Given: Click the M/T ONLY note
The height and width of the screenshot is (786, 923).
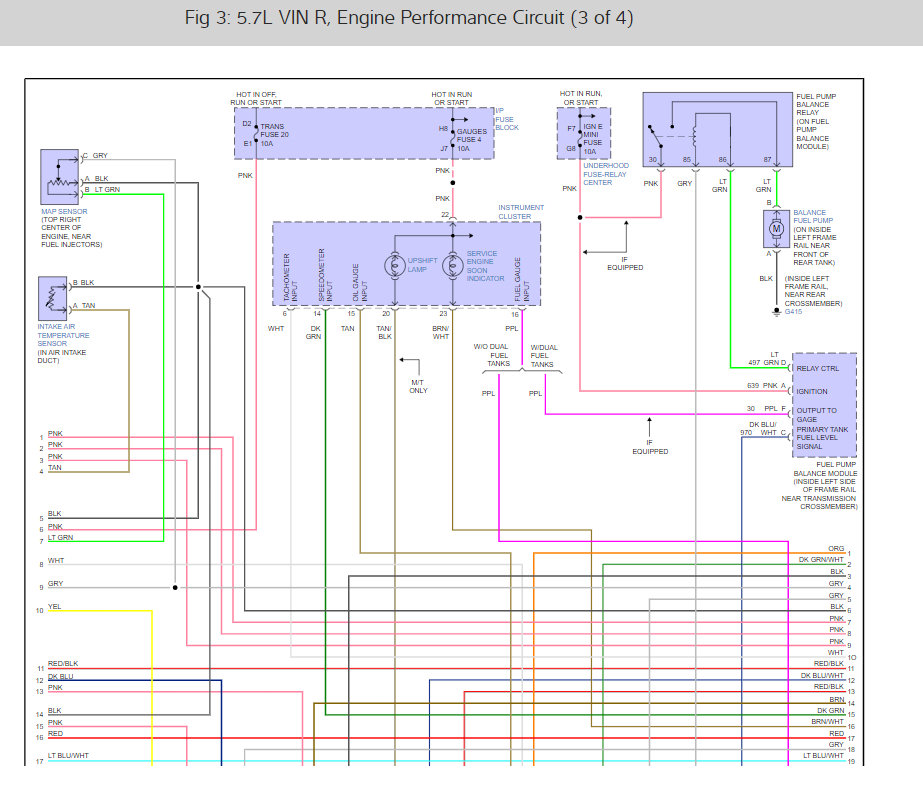Looking at the screenshot, I should tap(419, 386).
